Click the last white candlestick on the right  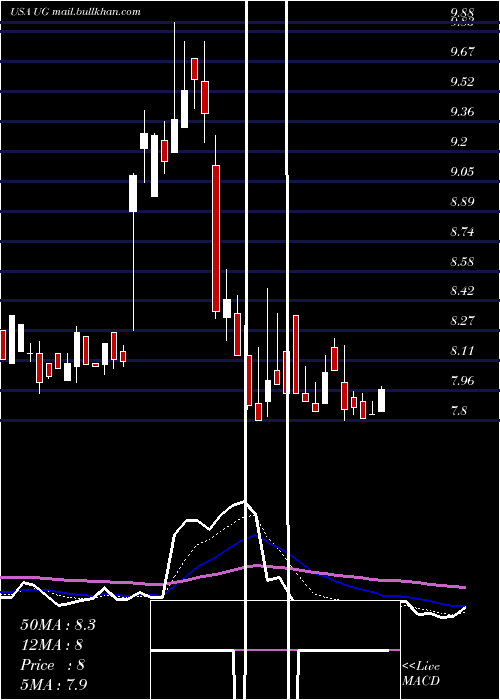tap(381, 400)
